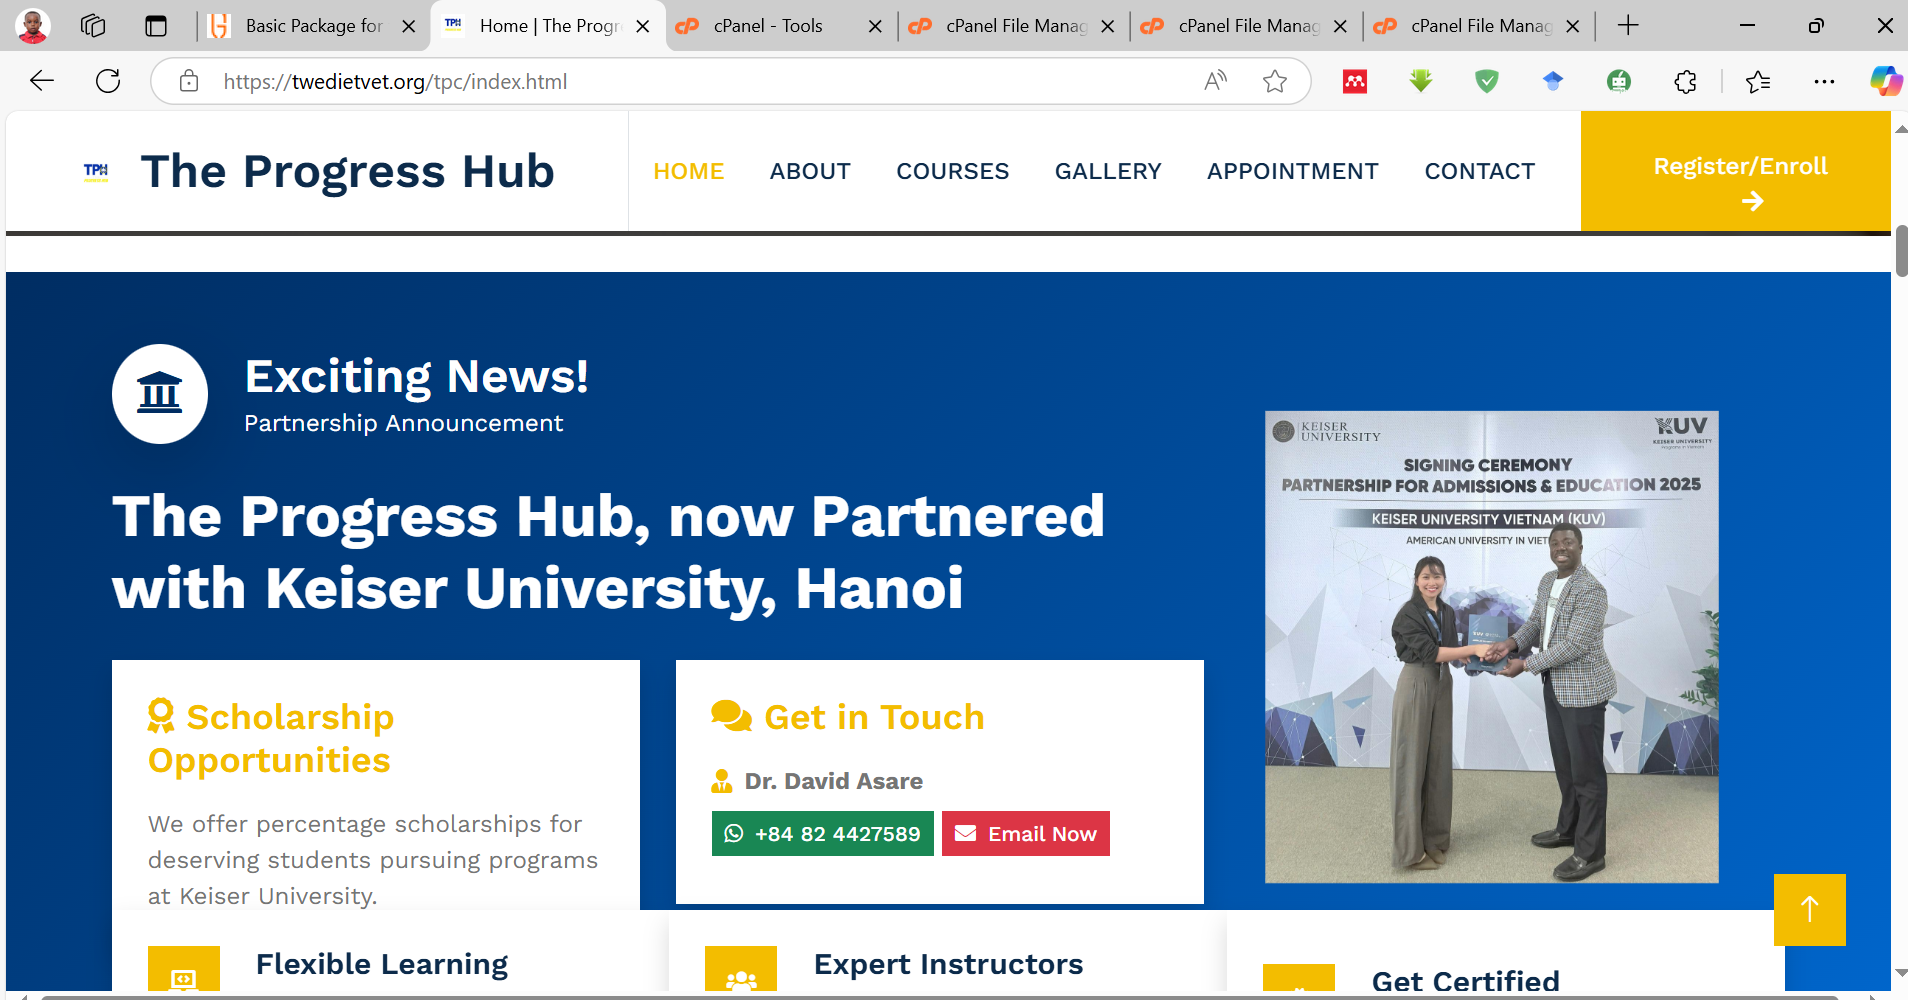Open Settings and more ellipsis menu
1908x1000 pixels.
click(x=1824, y=81)
